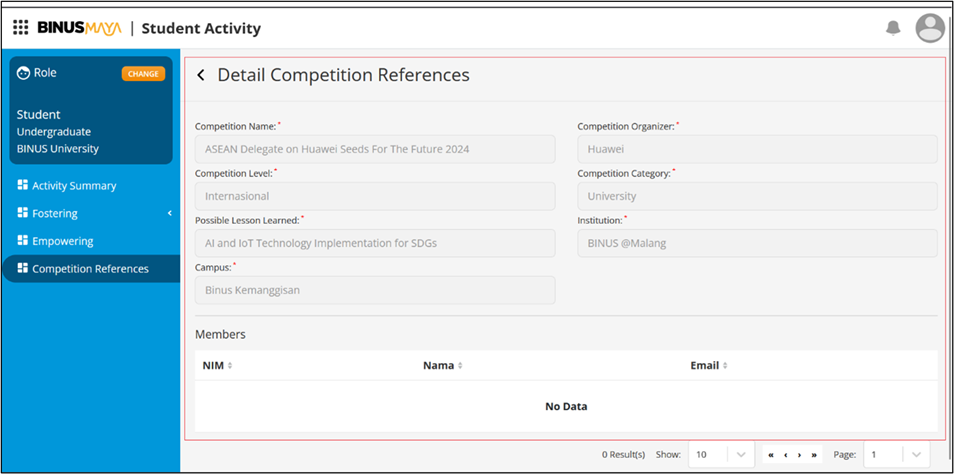
Task: Expand the Fostering submenu chevron
Action: pyautogui.click(x=170, y=213)
